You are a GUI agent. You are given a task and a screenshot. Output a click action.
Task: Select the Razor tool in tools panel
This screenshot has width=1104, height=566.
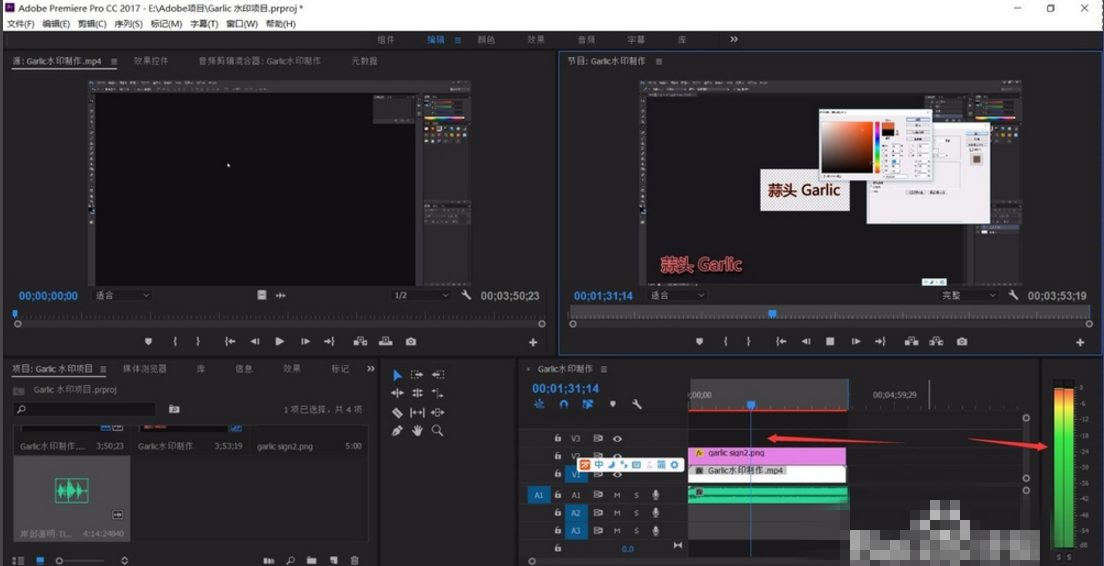point(397,412)
